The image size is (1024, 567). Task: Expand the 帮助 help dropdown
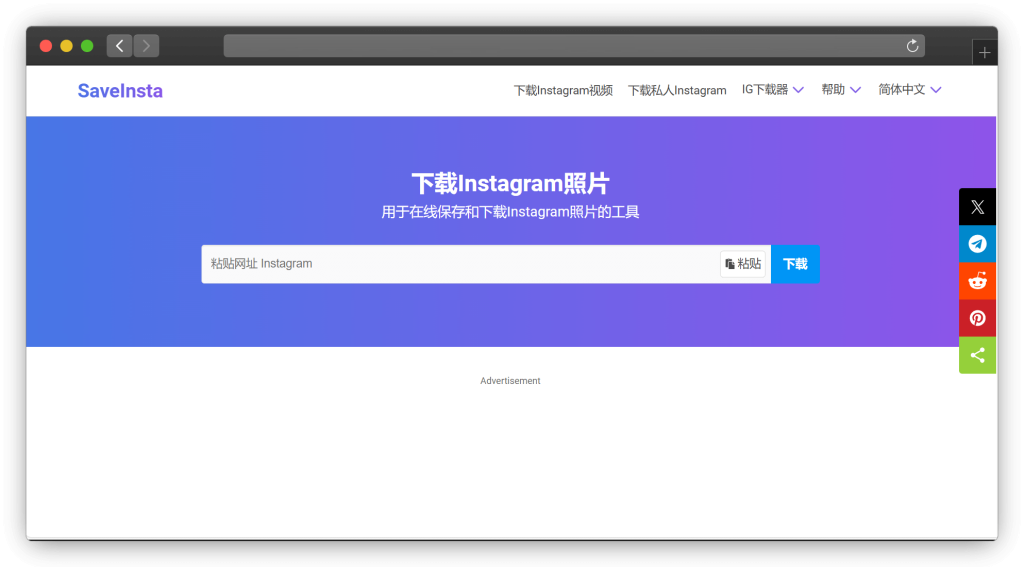coord(840,89)
